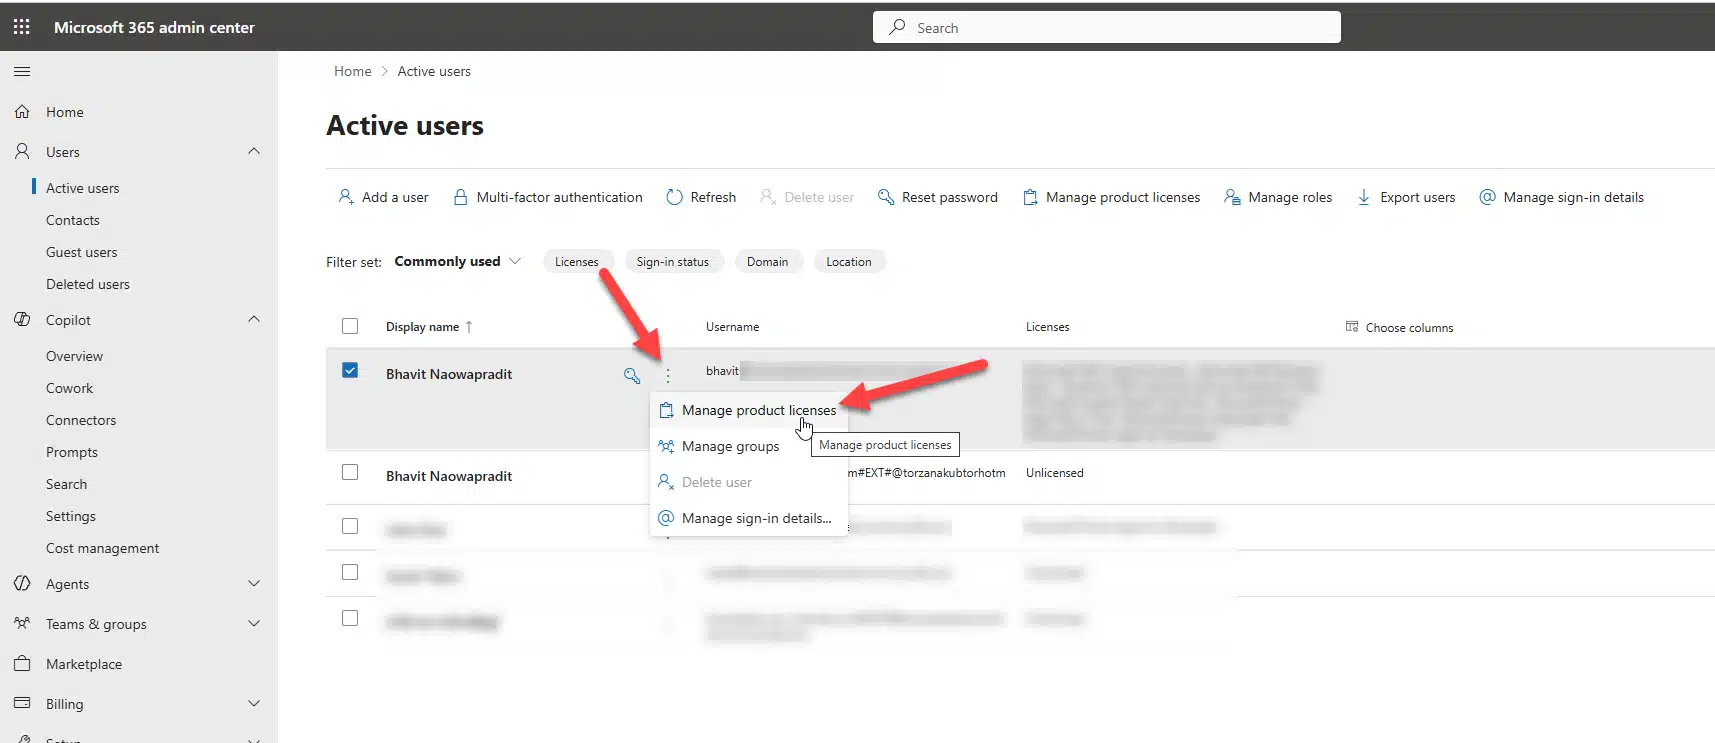Click the Billing card icon

(x=22, y=703)
